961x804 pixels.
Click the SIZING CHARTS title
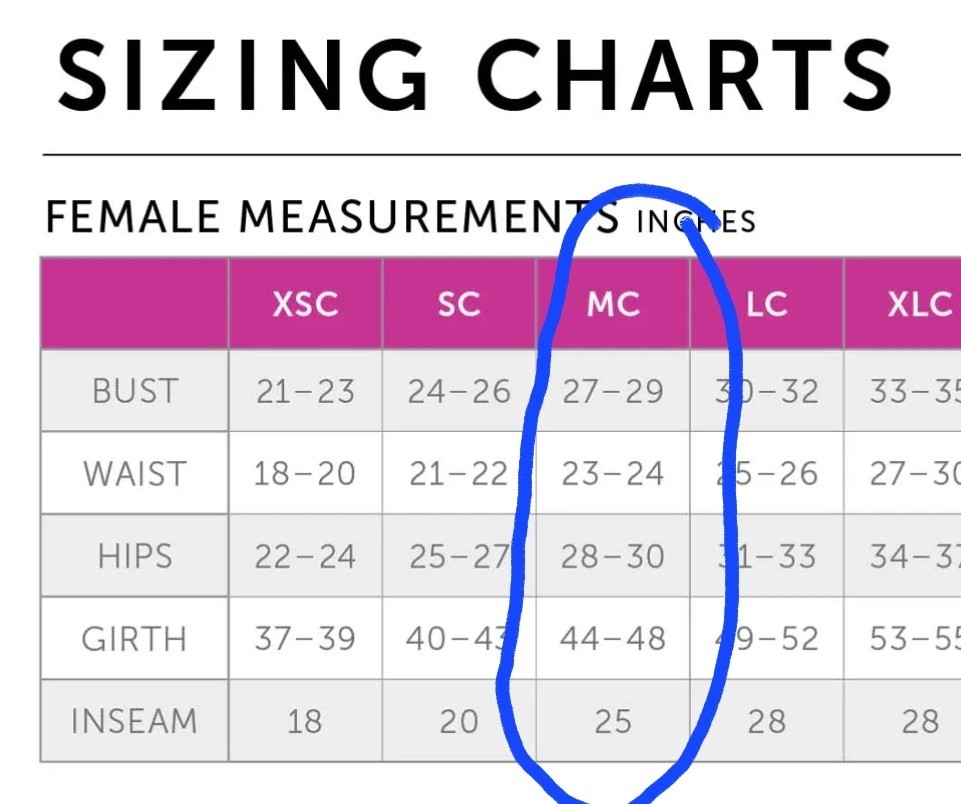(x=475, y=75)
